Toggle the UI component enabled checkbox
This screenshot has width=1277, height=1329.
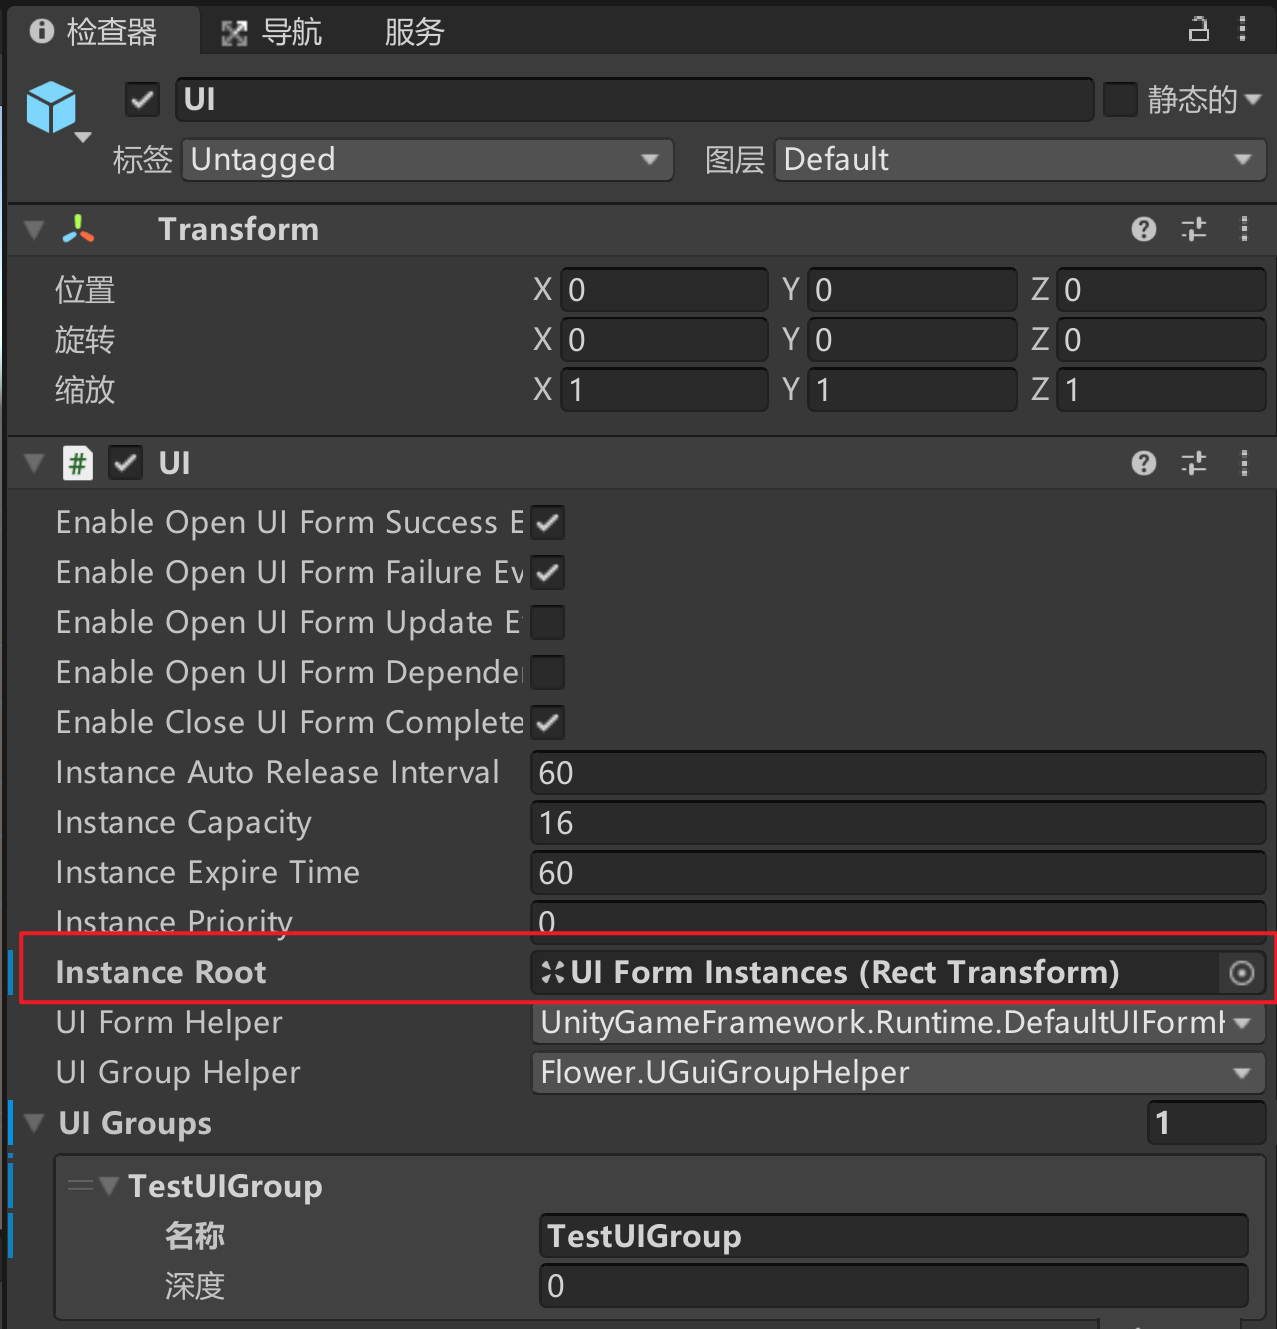click(x=125, y=463)
